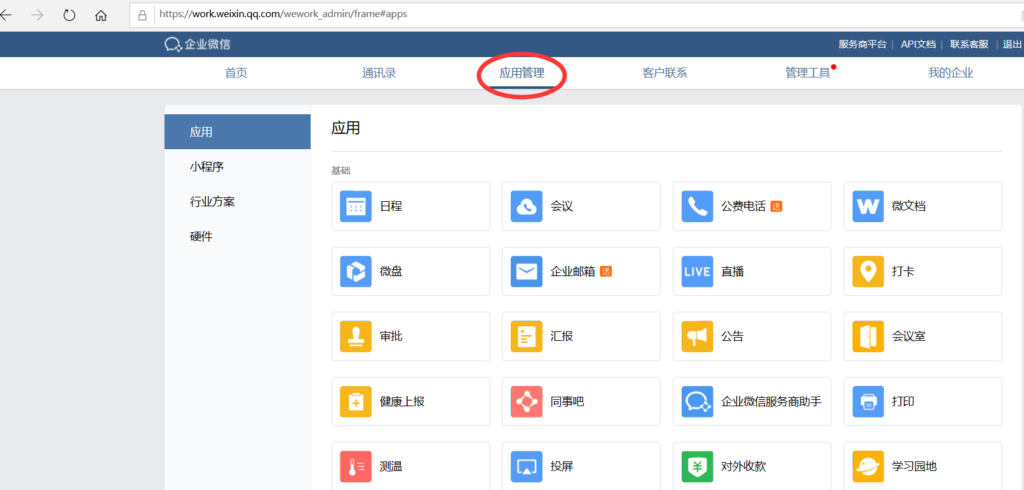
Task: Open the 对外收款 payment icon
Action: tap(697, 466)
